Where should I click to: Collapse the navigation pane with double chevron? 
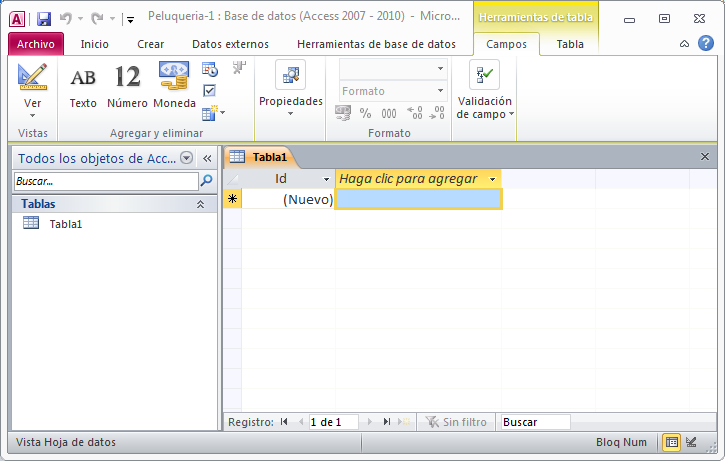(207, 159)
